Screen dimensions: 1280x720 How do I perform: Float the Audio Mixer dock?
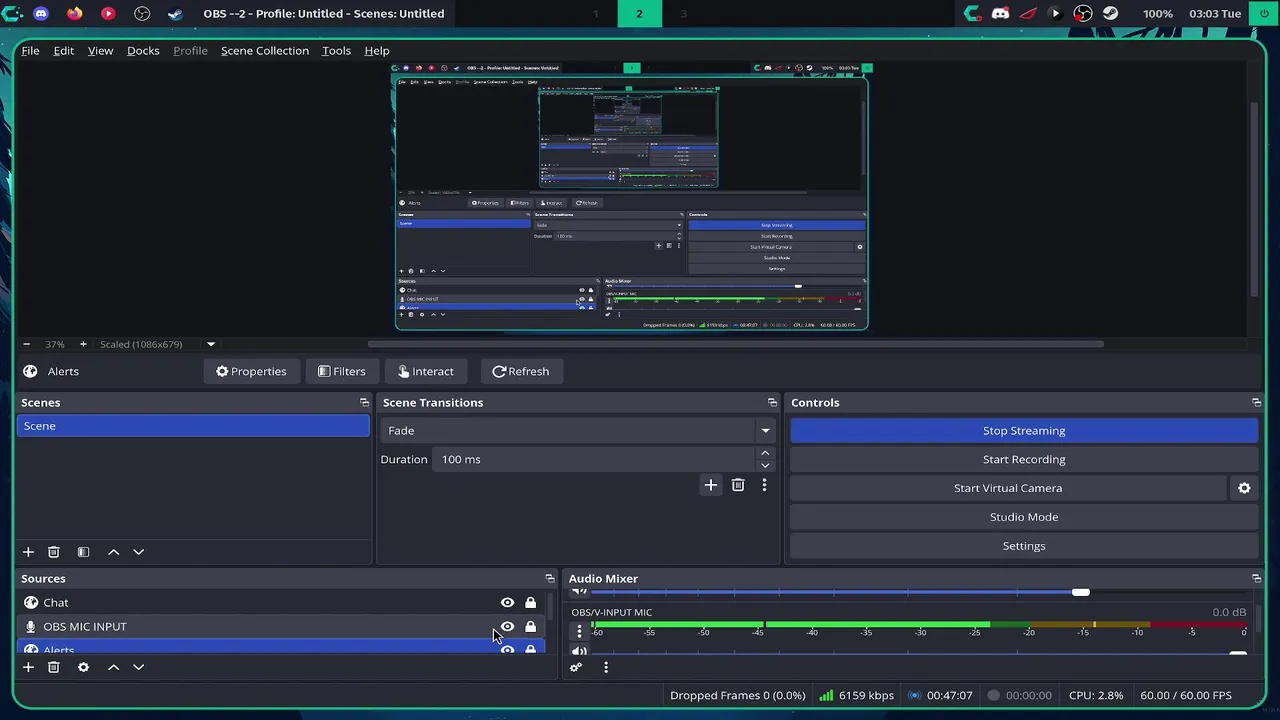pos(1256,579)
